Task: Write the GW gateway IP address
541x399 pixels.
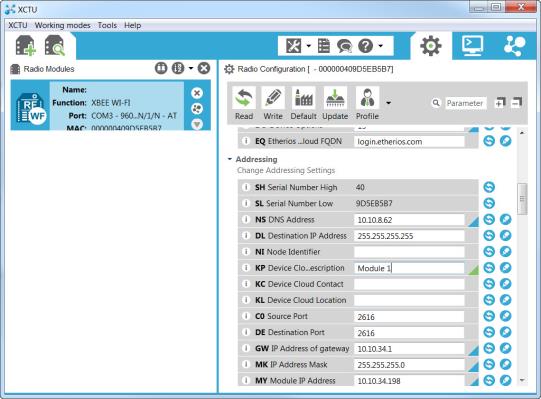Action: coord(505,348)
